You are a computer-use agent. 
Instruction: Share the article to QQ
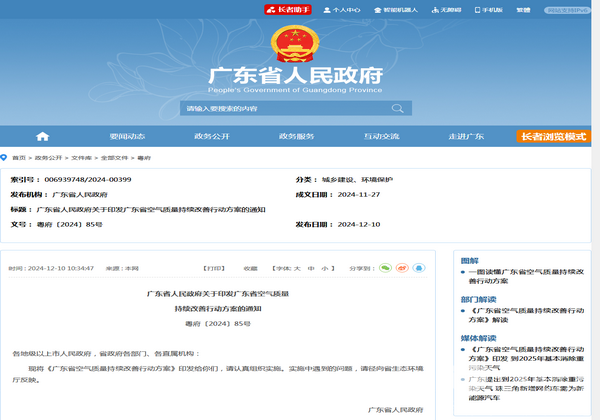coord(419,268)
